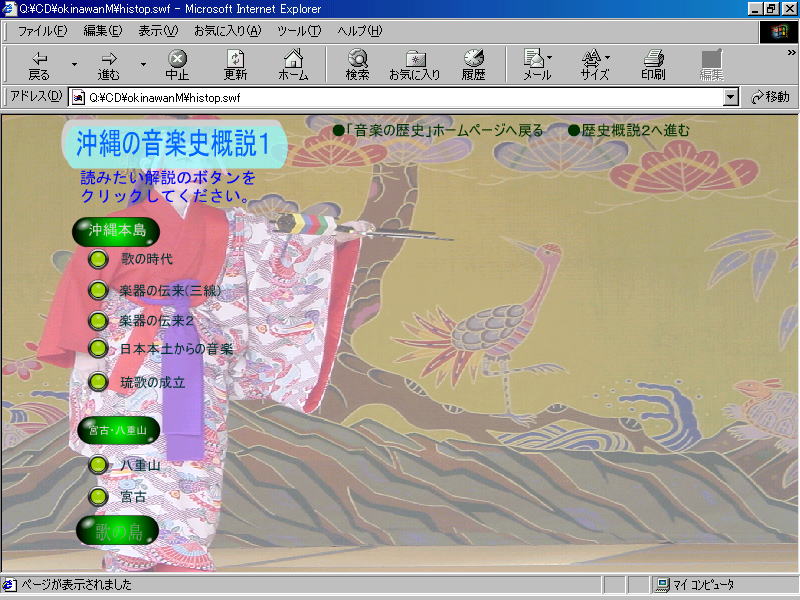Click the ページが表示されました status text
This screenshot has height=600, width=800.
point(76,585)
